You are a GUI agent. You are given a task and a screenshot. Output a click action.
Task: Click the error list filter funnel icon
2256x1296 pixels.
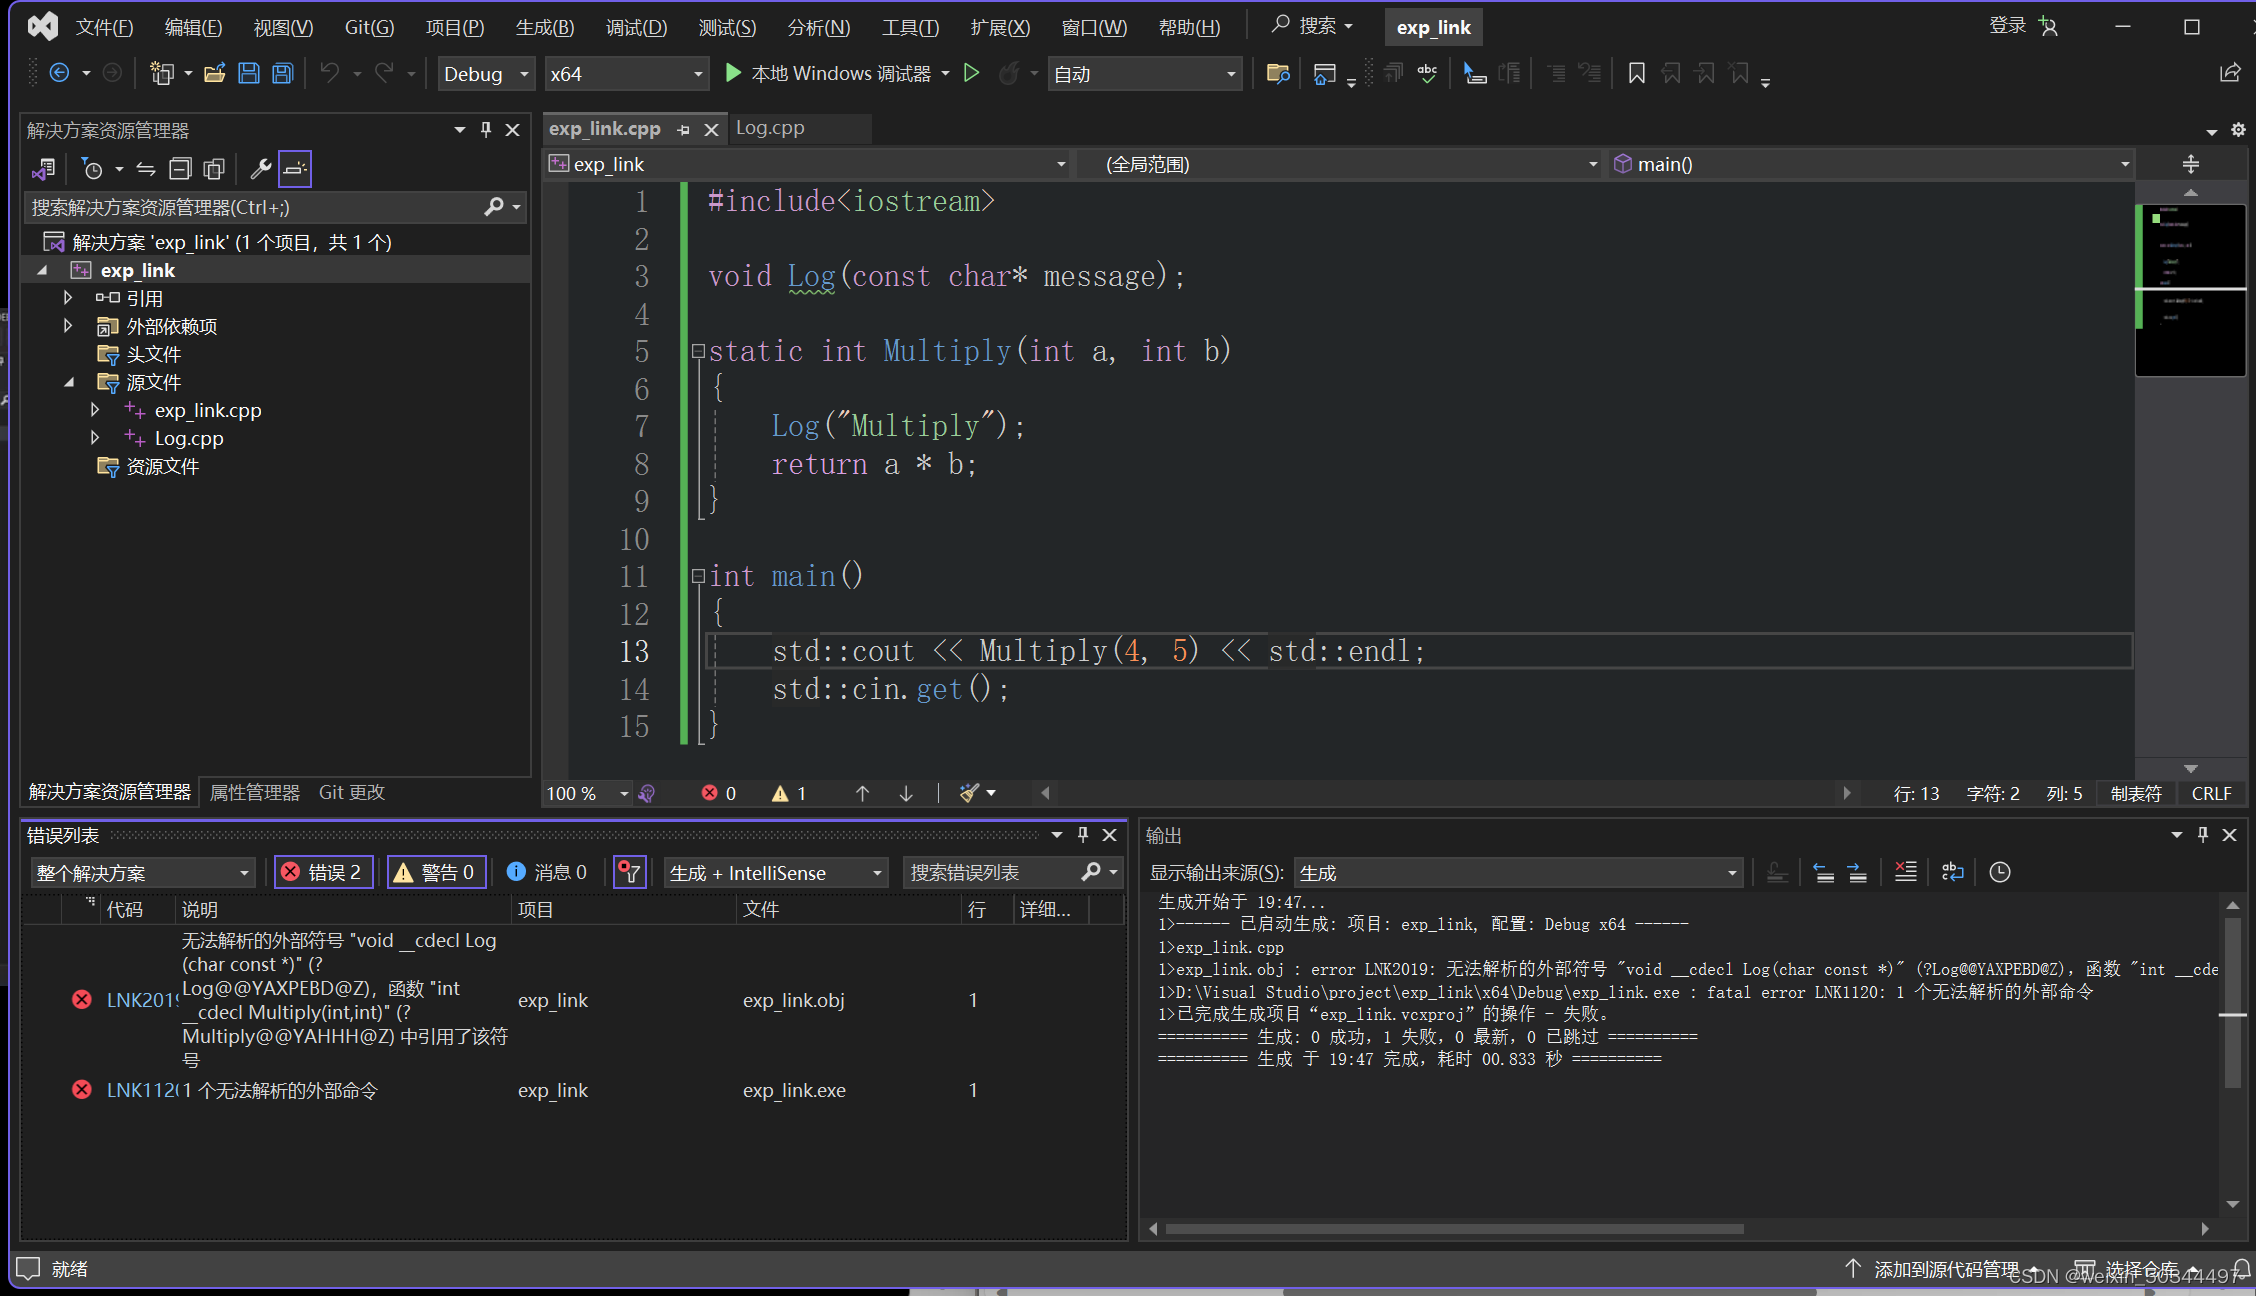[629, 872]
